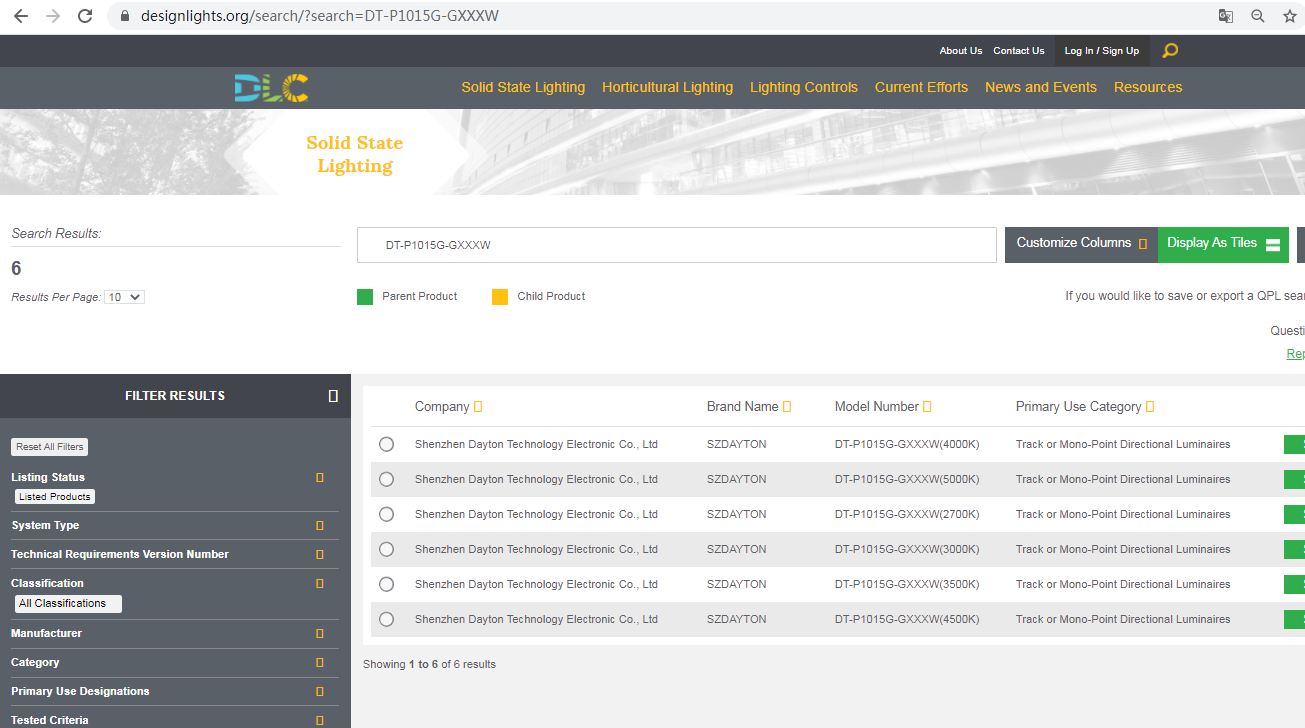
Task: Click SZDAYTON brand in the 5000K row
Action: pos(737,480)
